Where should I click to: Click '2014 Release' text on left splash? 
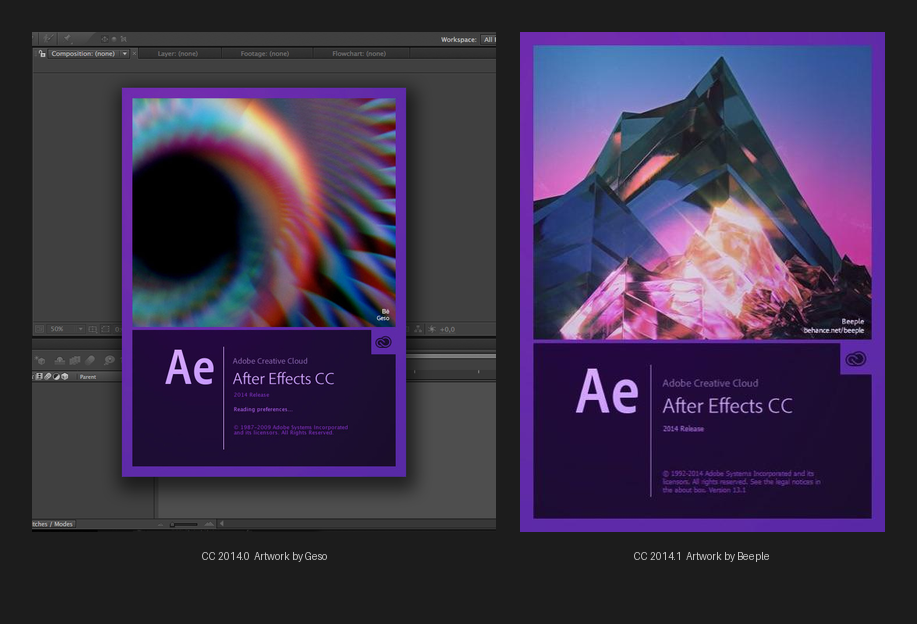[251, 395]
